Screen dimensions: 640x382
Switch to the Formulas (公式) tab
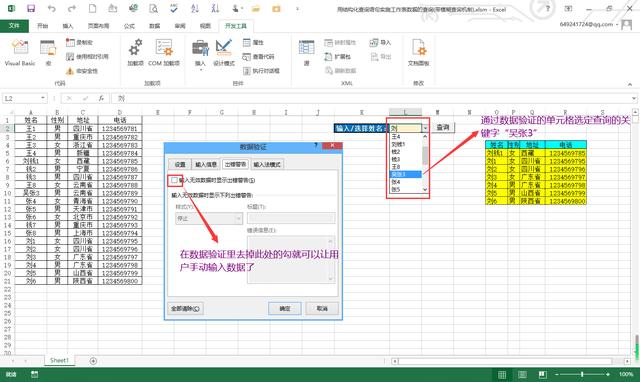click(129, 26)
